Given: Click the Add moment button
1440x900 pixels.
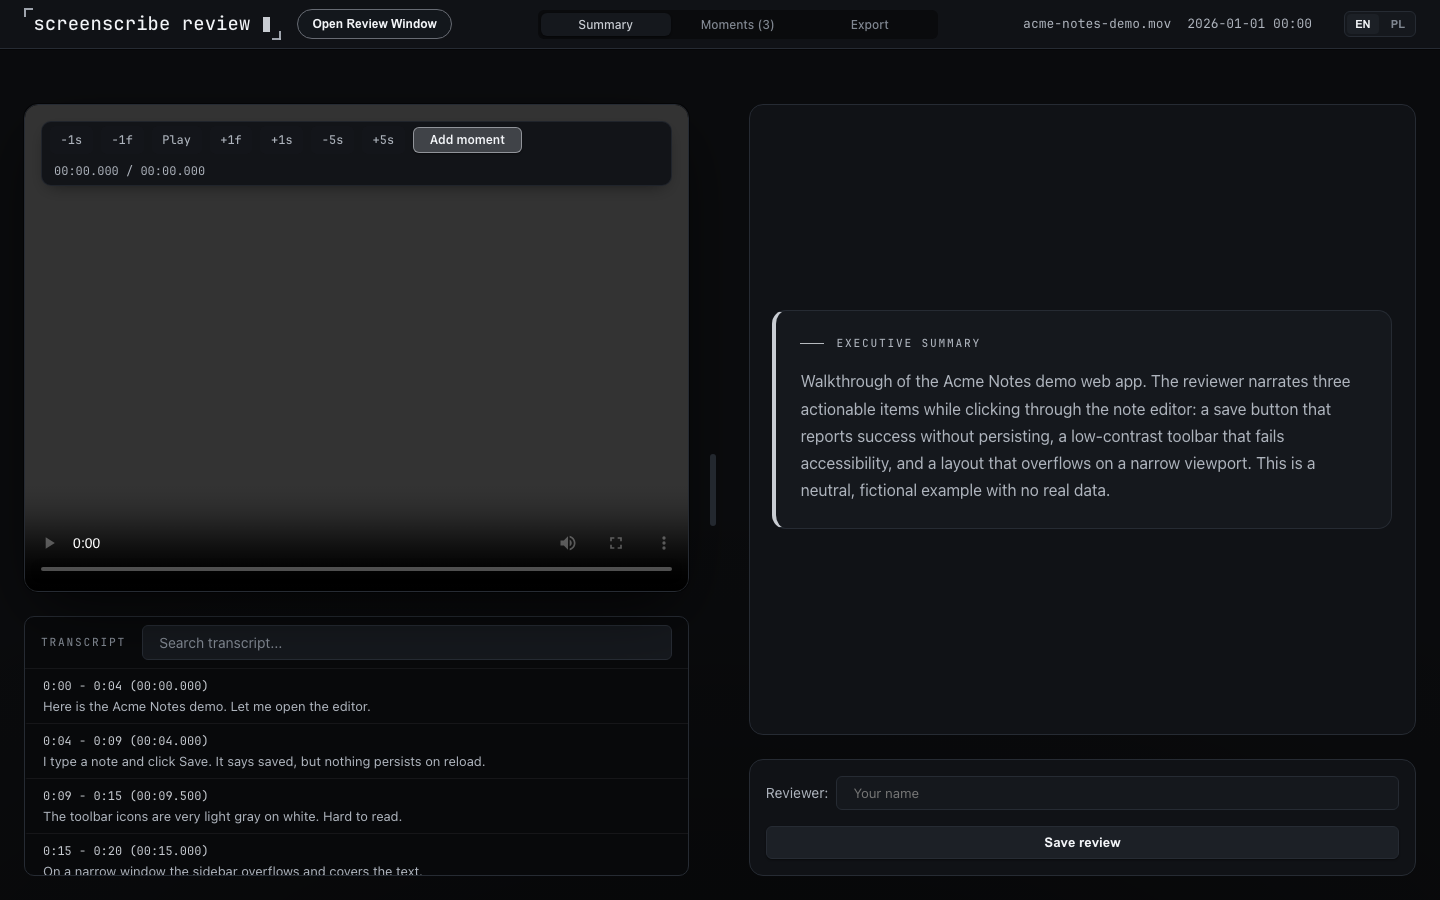Looking at the screenshot, I should coord(467,140).
